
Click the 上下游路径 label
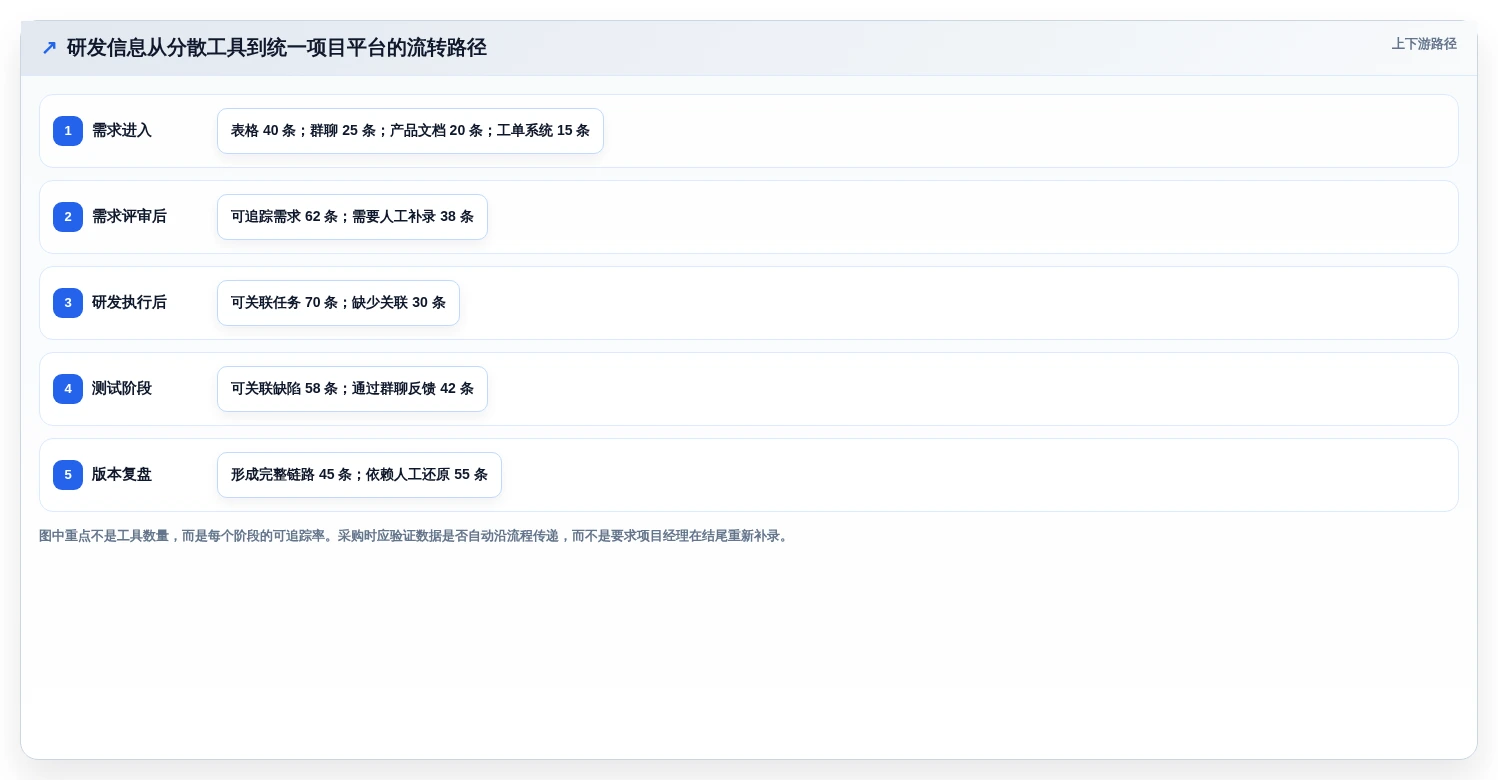click(x=1424, y=44)
